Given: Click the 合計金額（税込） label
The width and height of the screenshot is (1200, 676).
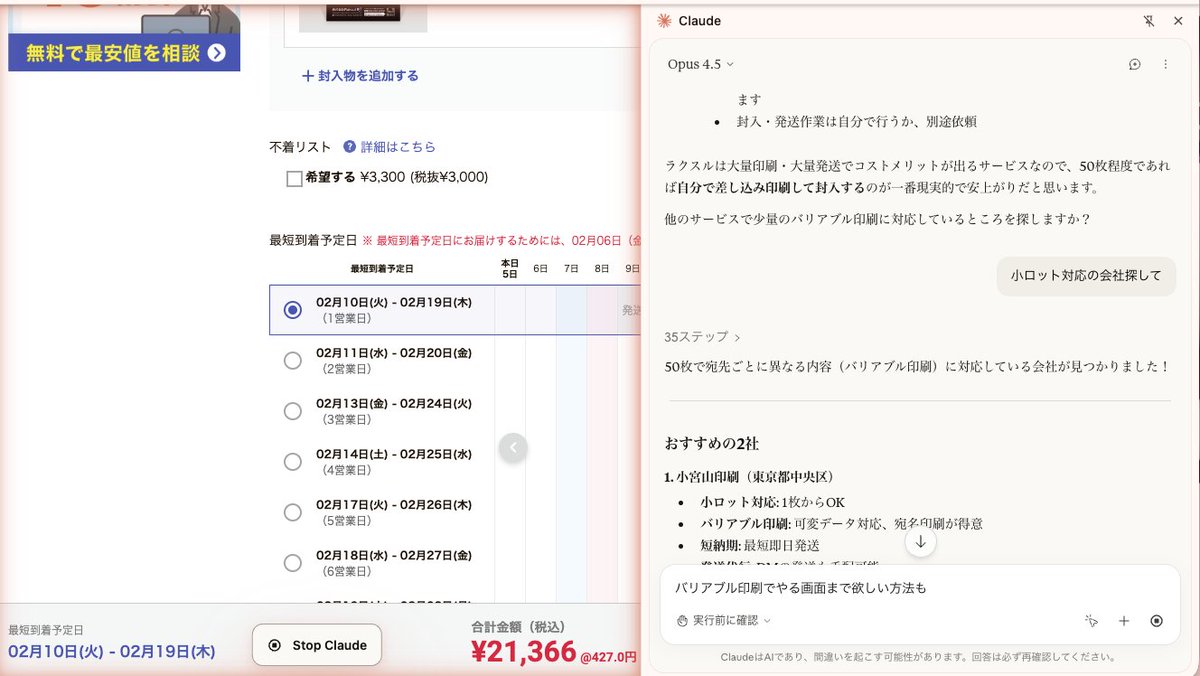Looking at the screenshot, I should (519, 627).
